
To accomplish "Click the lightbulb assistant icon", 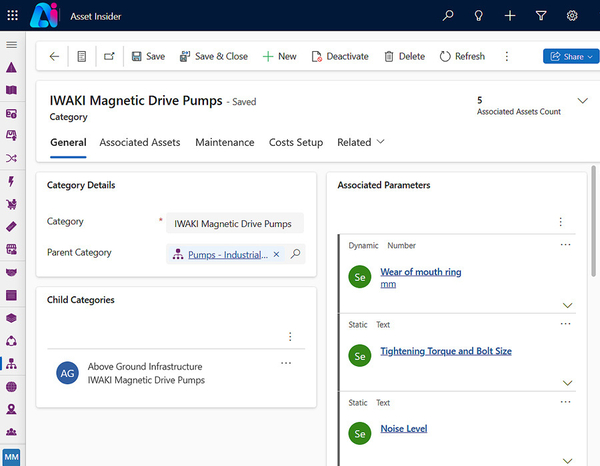I will coord(479,16).
